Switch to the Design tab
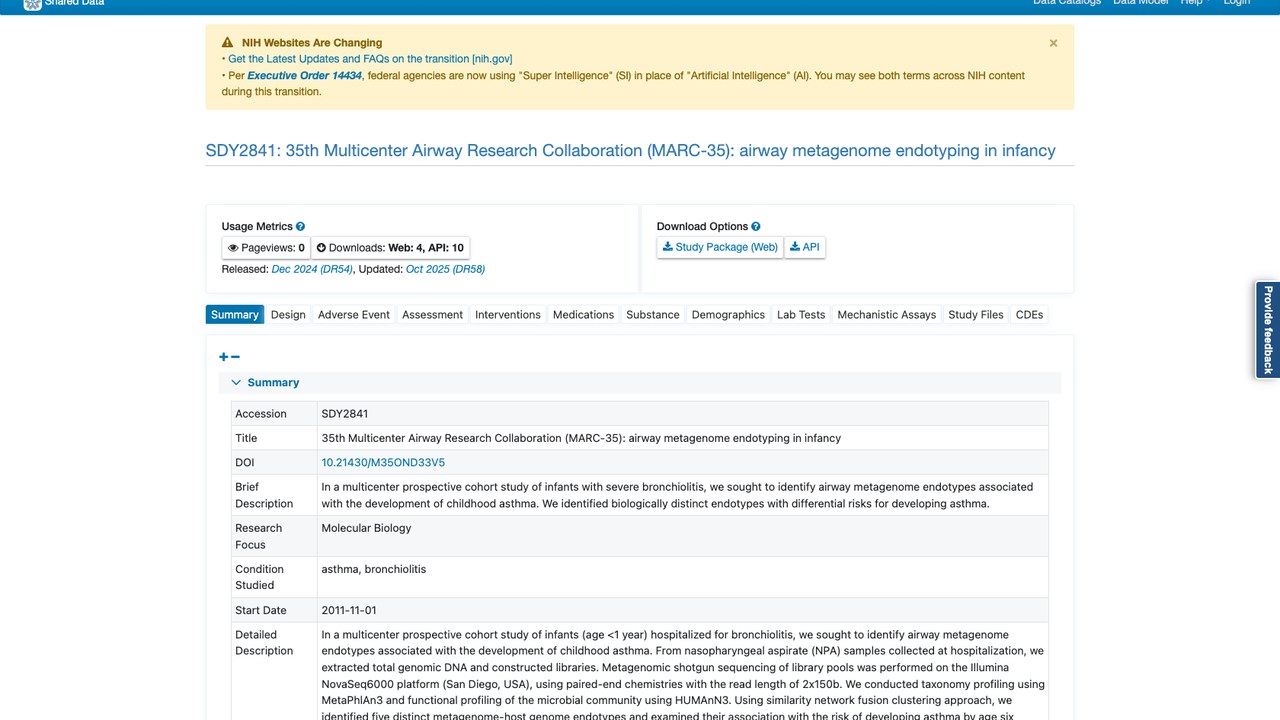Viewport: 1280px width, 720px height. (x=288, y=314)
